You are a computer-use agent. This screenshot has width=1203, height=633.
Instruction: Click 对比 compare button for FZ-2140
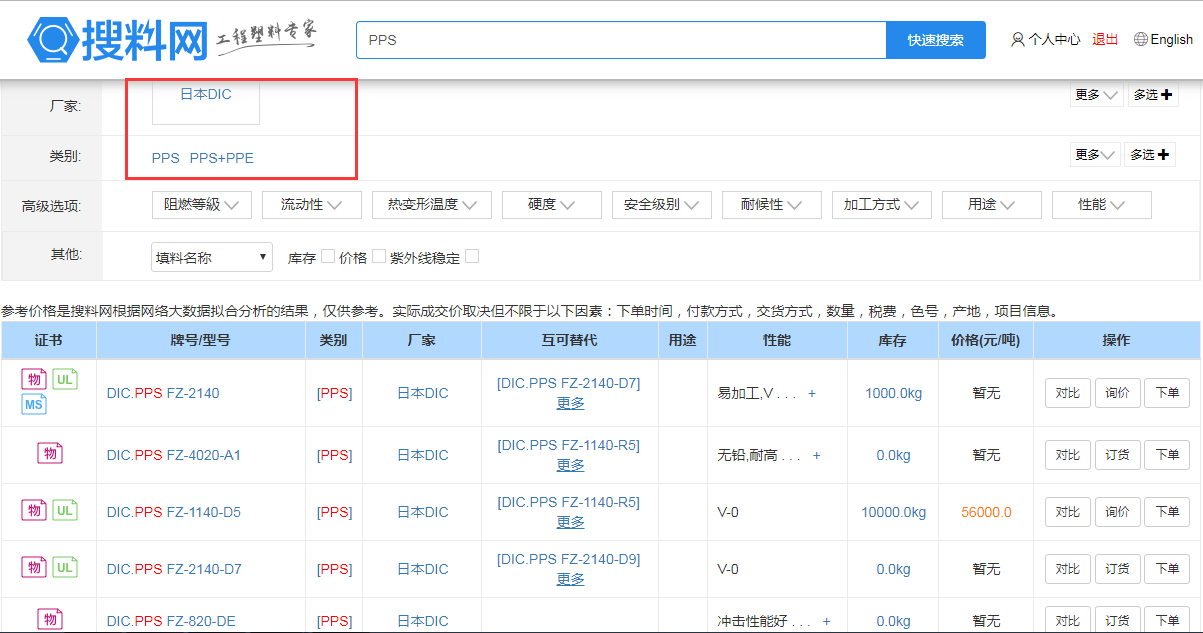click(1067, 393)
